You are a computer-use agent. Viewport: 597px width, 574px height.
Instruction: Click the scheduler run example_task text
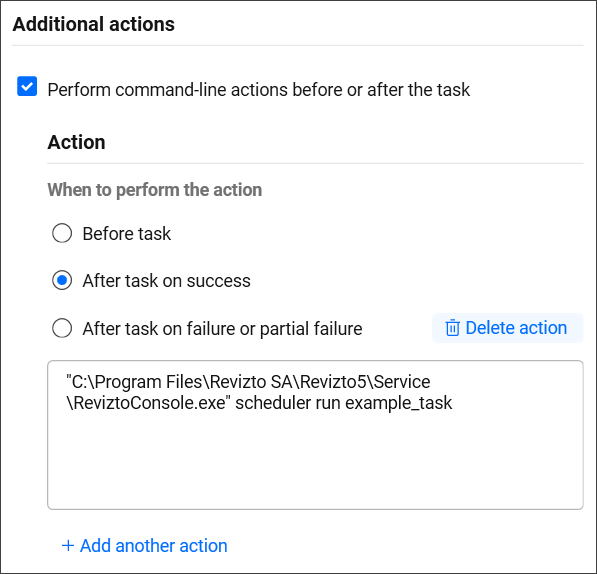click(344, 403)
